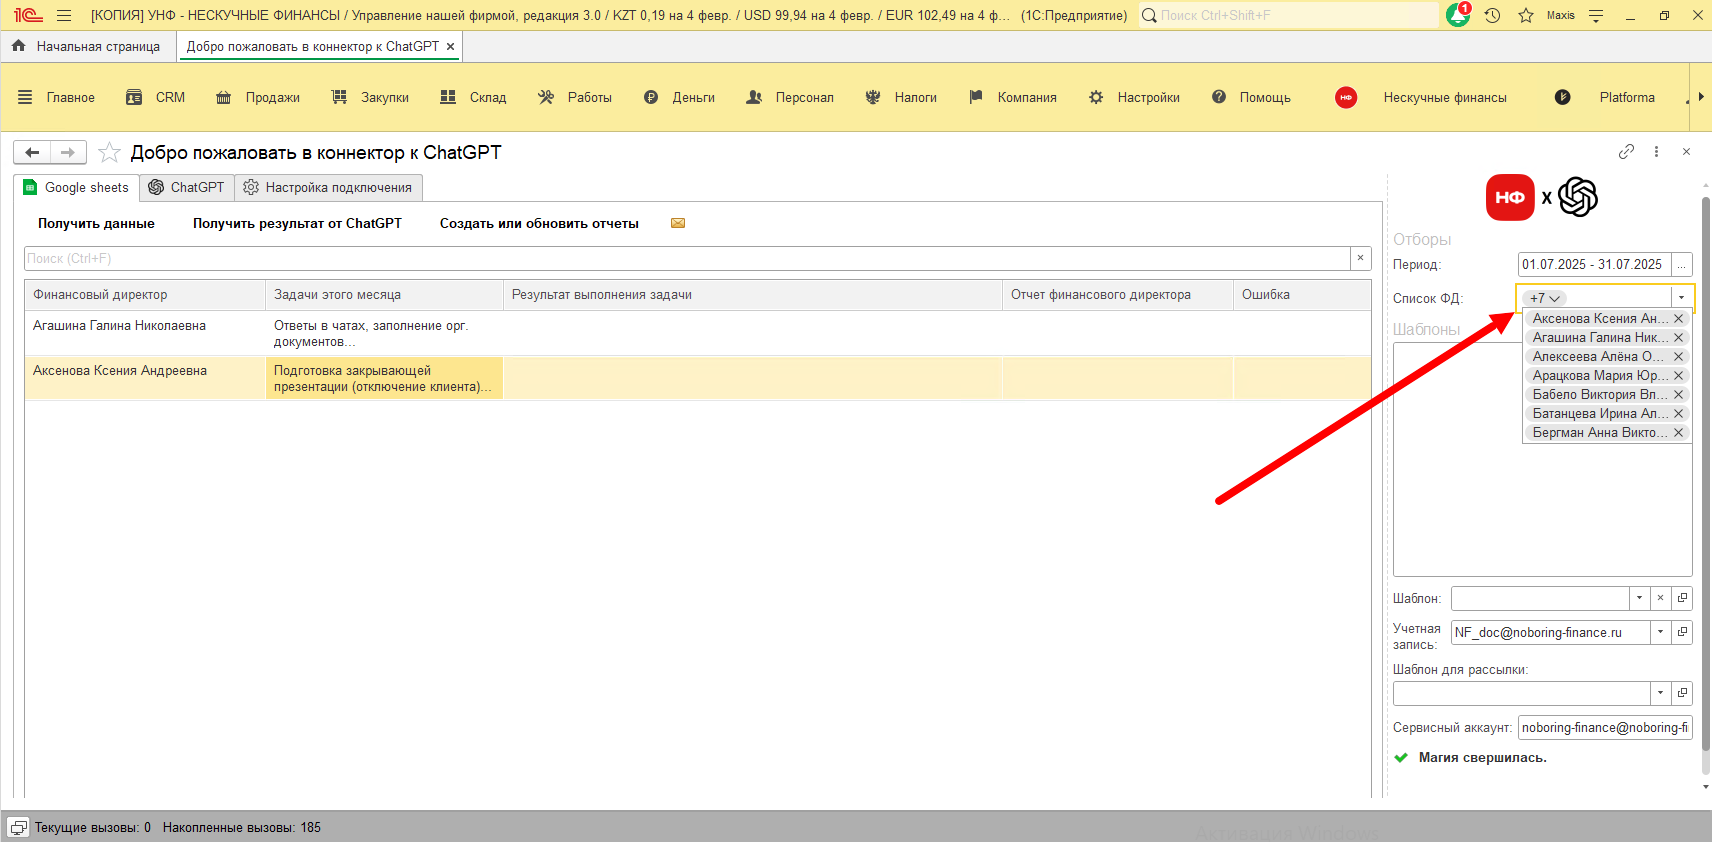This screenshot has width=1712, height=842.
Task: Expand the Шаблон для рассылки dropdown
Action: tap(1660, 693)
